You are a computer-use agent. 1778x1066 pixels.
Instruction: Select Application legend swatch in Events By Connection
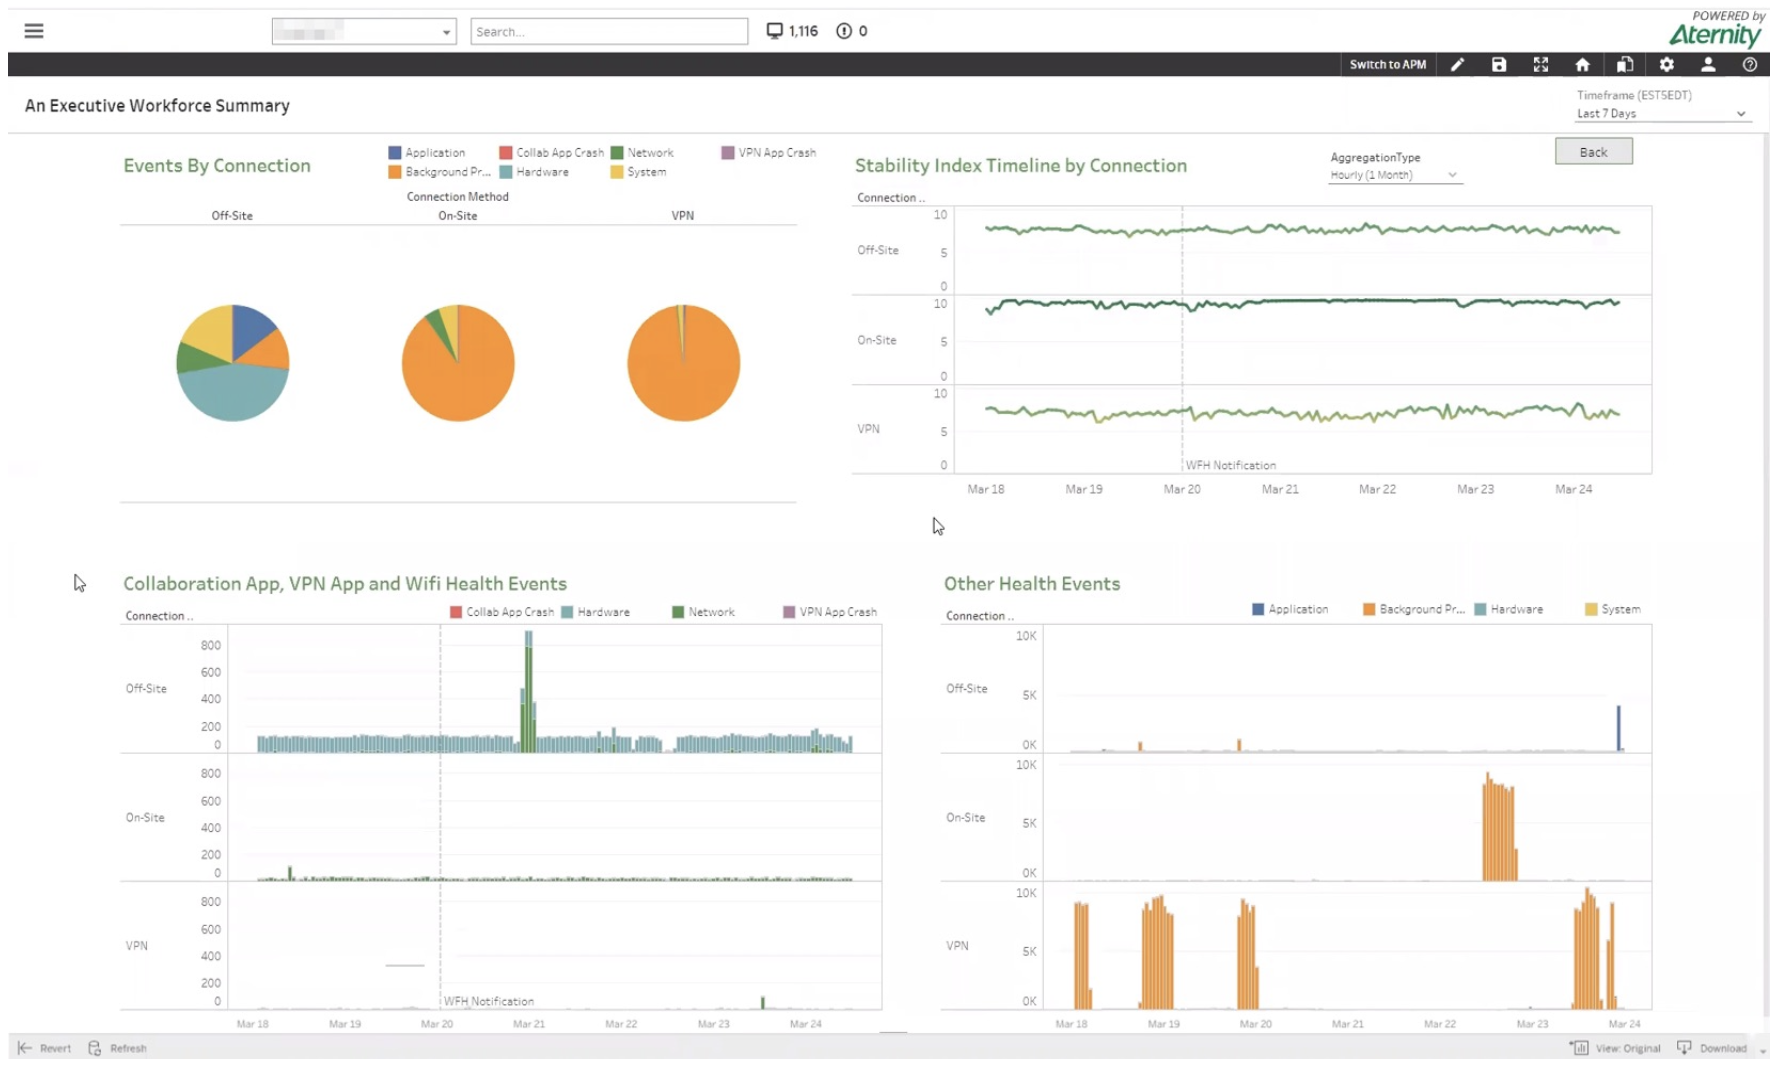(x=394, y=153)
